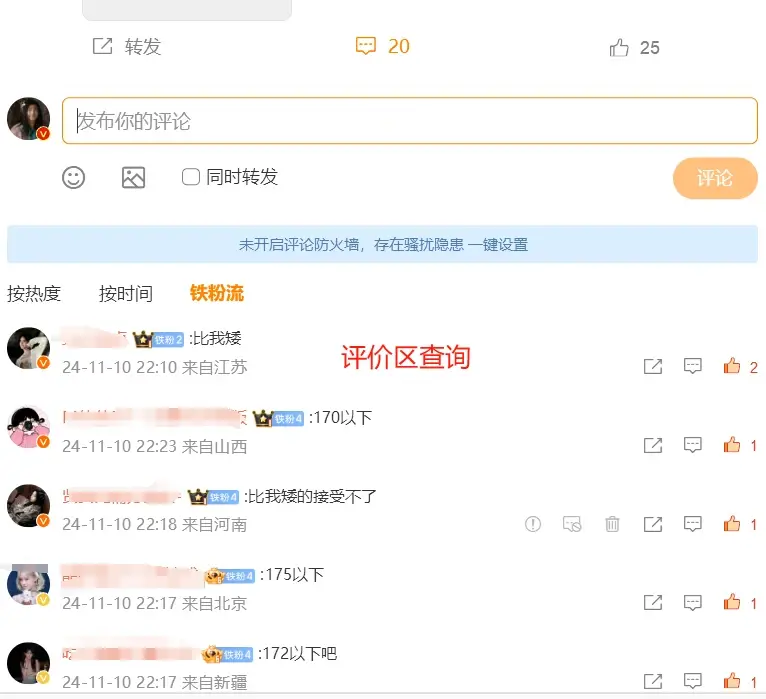Select the 铁粉流 tab
The height and width of the screenshot is (699, 766).
click(217, 293)
